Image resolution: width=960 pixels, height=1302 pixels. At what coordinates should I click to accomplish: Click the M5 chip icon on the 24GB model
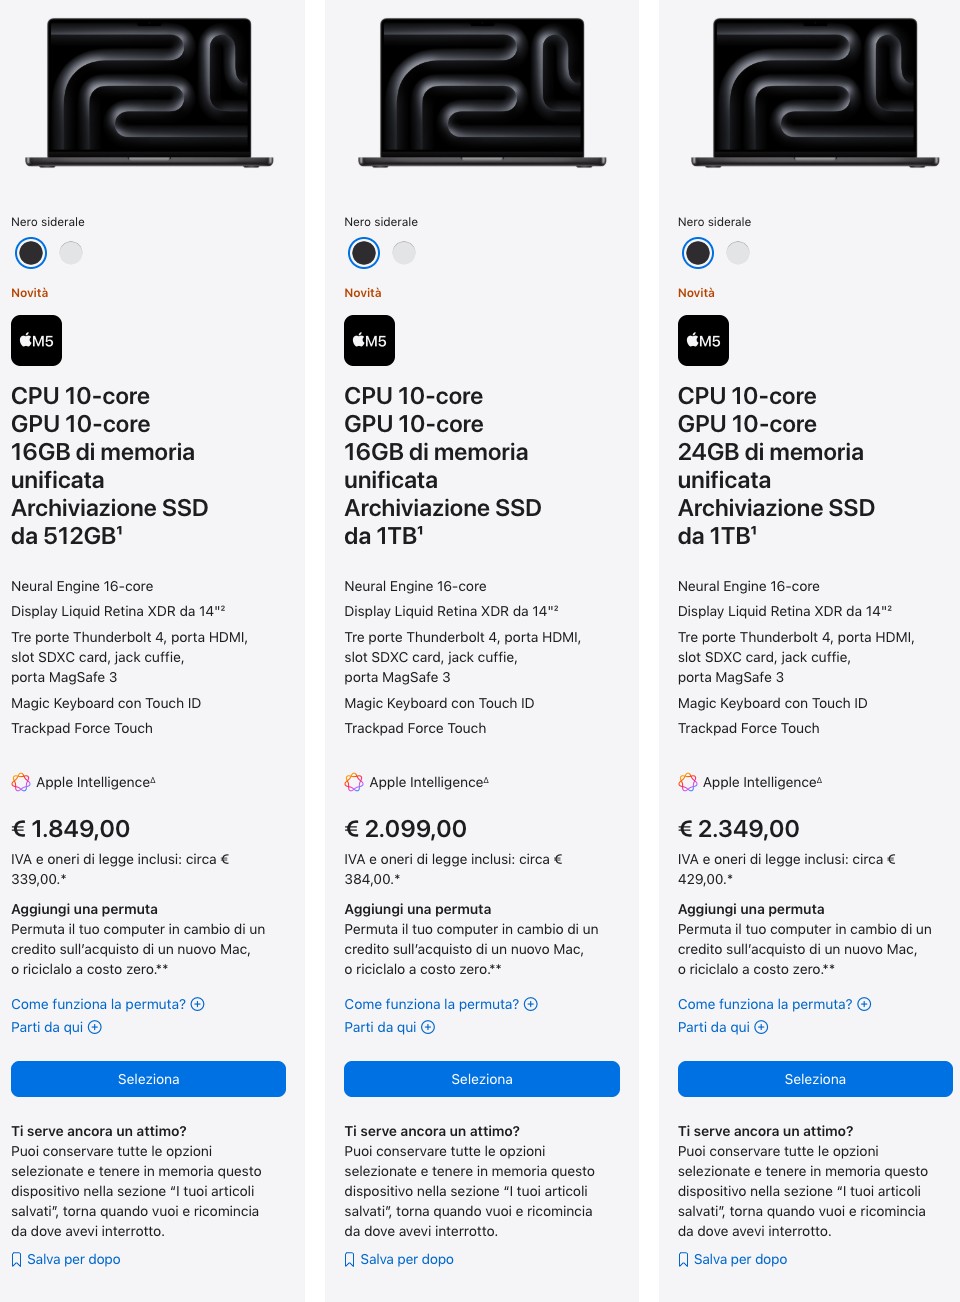pos(703,341)
